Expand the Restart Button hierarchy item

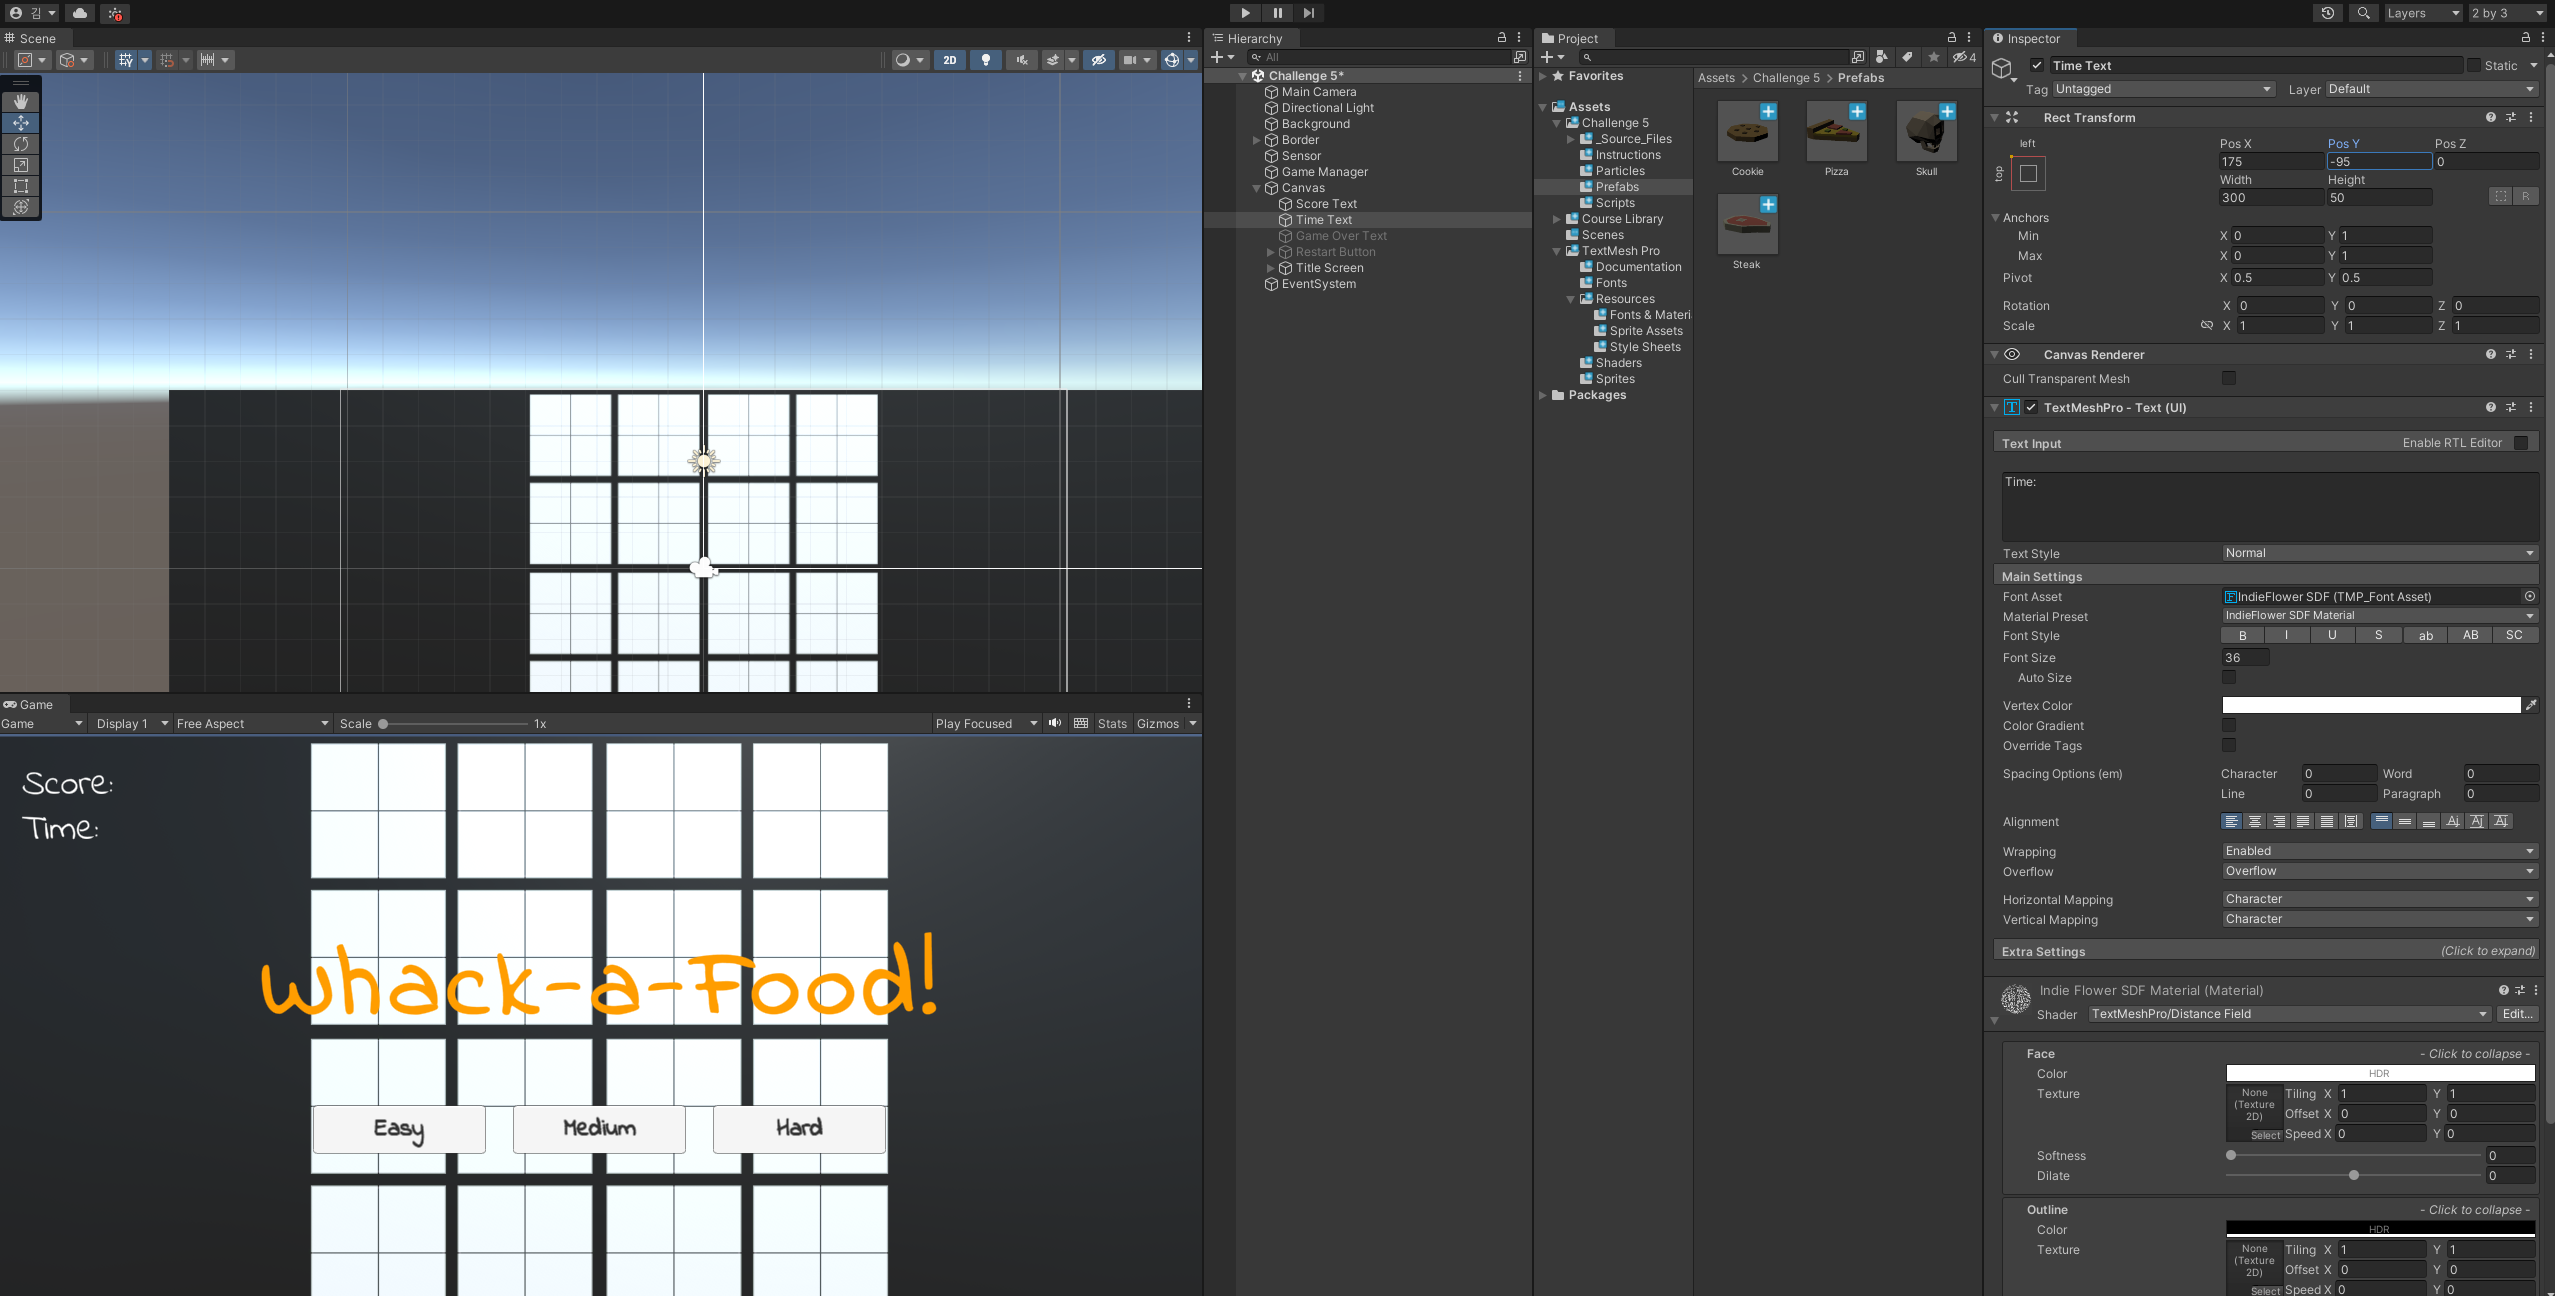pyautogui.click(x=1271, y=252)
